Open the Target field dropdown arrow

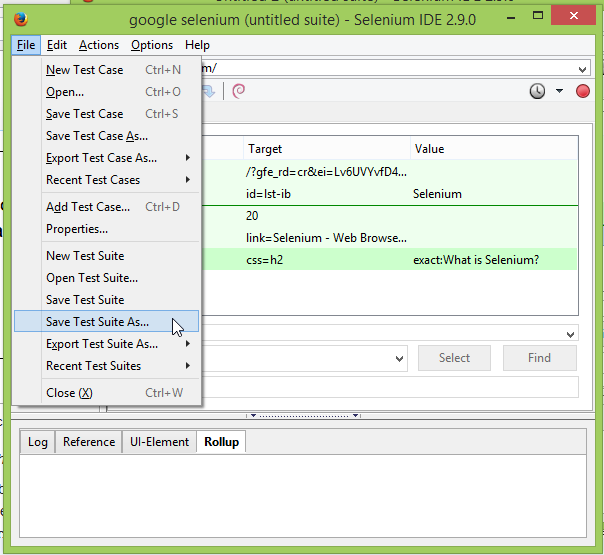pos(399,359)
